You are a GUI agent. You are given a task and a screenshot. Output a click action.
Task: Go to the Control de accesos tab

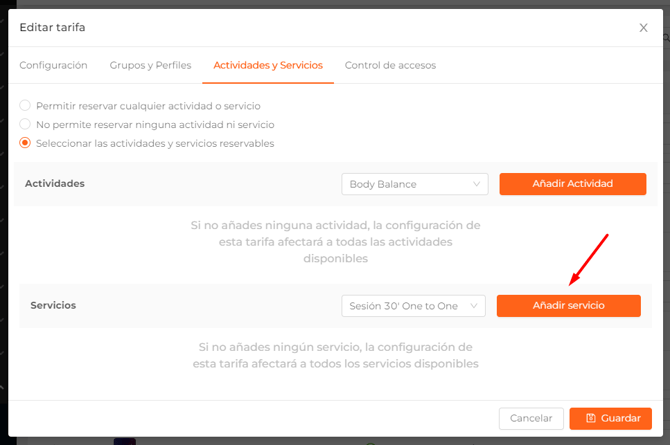click(390, 65)
